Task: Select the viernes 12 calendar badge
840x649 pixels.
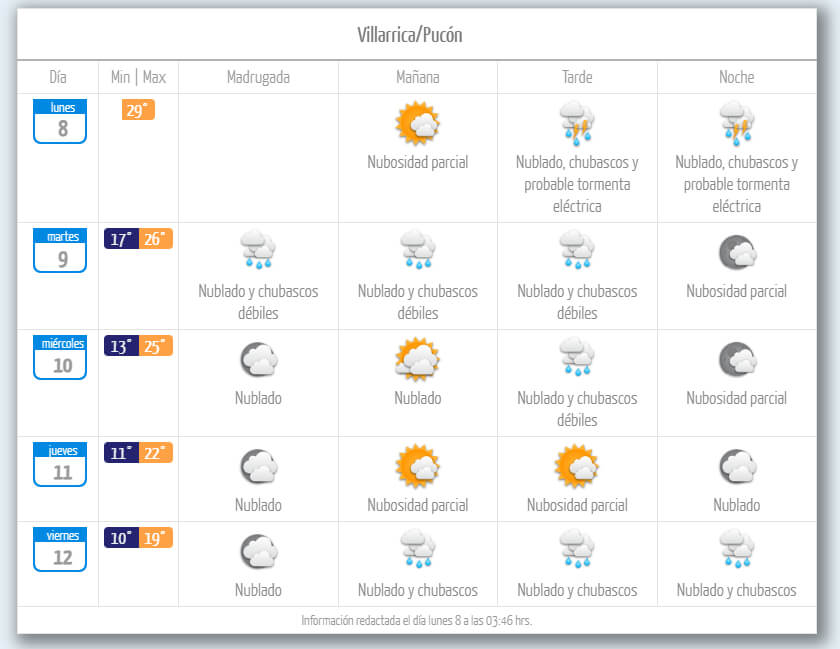Action: 60,549
